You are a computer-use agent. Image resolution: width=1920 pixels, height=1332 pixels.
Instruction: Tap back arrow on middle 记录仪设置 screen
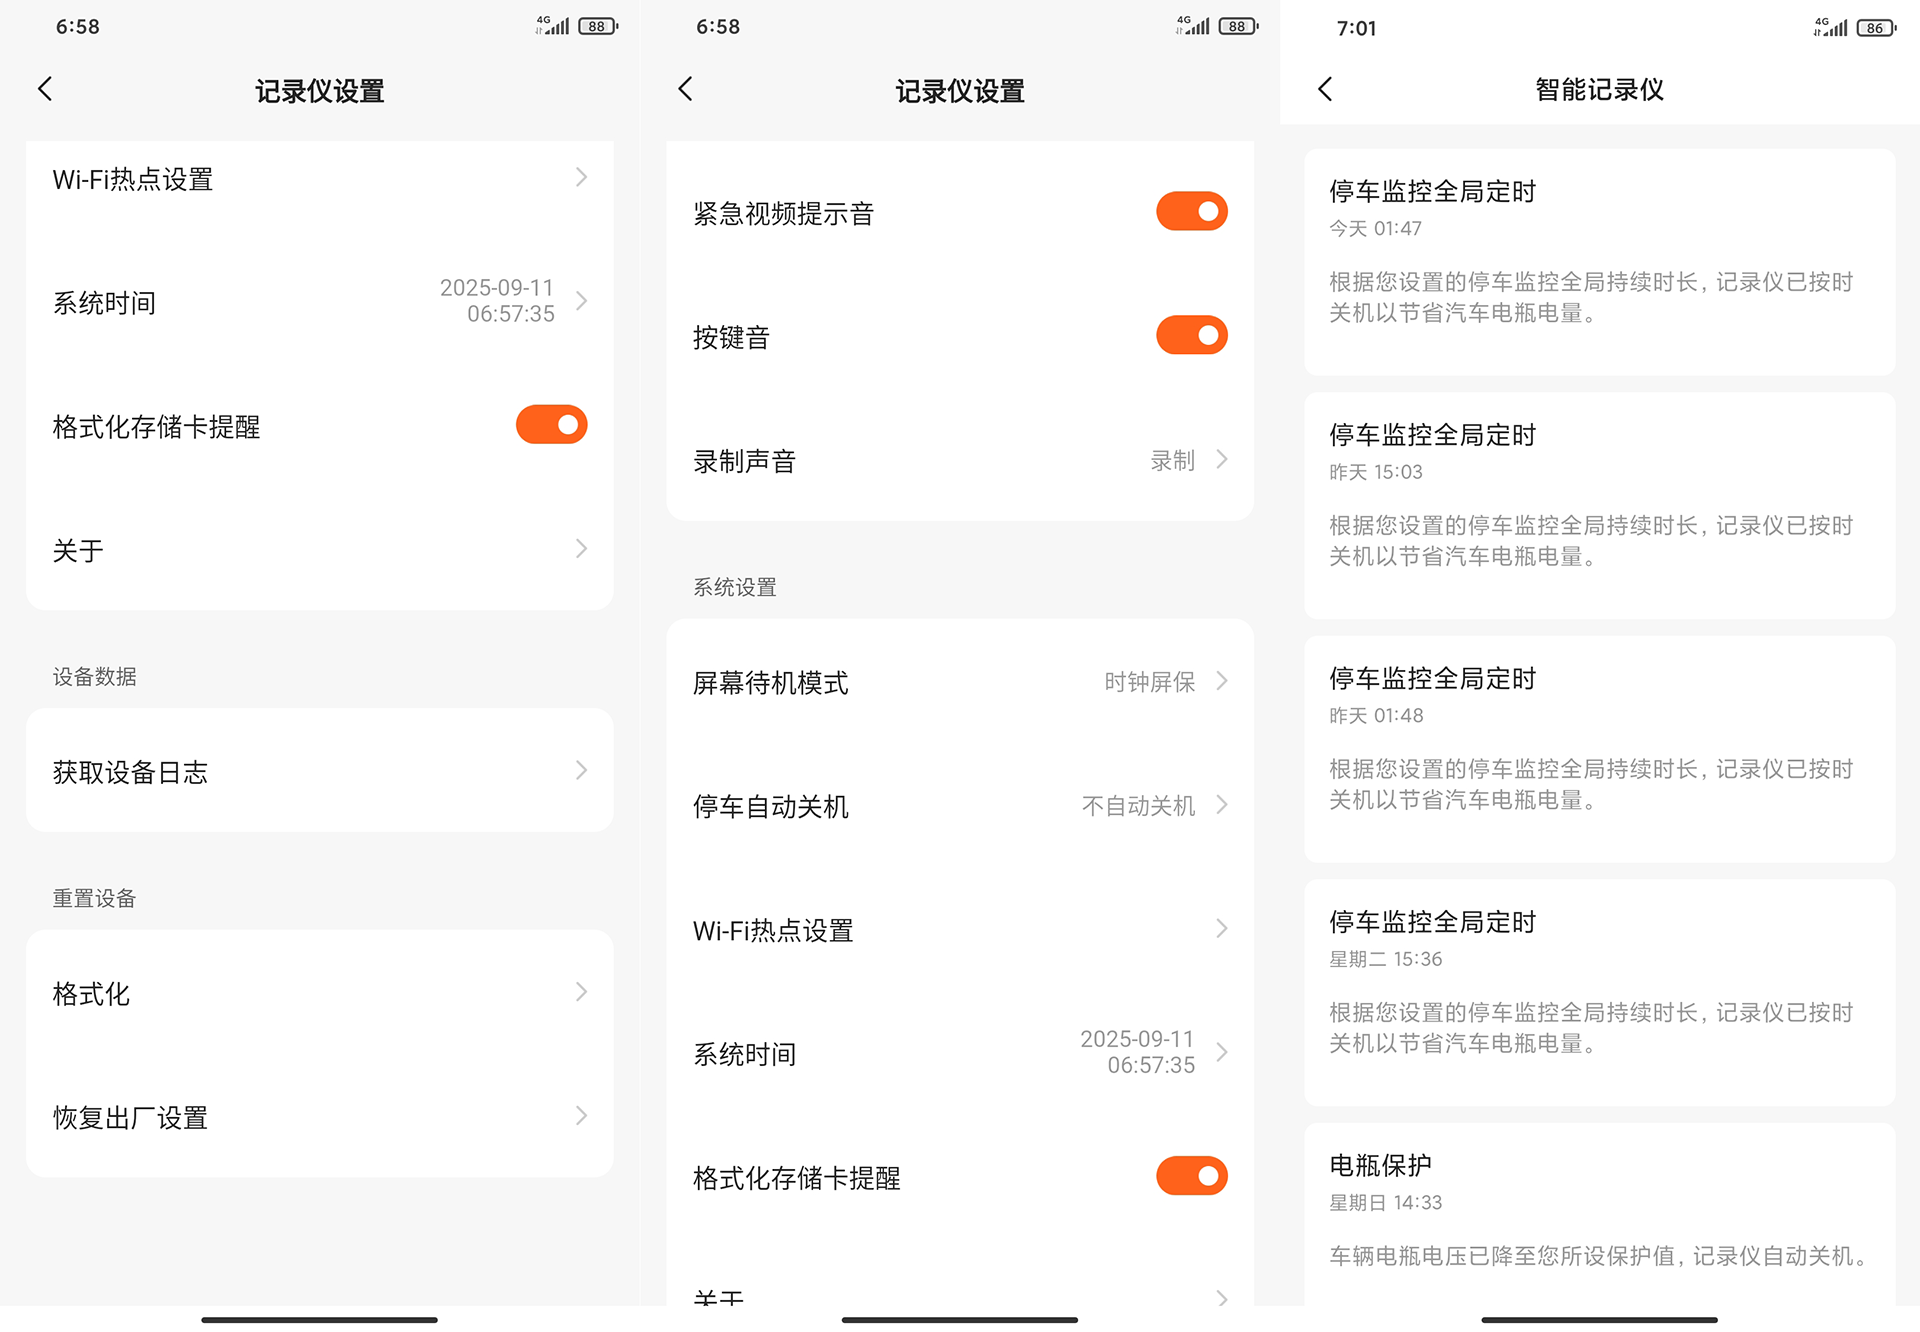685,89
